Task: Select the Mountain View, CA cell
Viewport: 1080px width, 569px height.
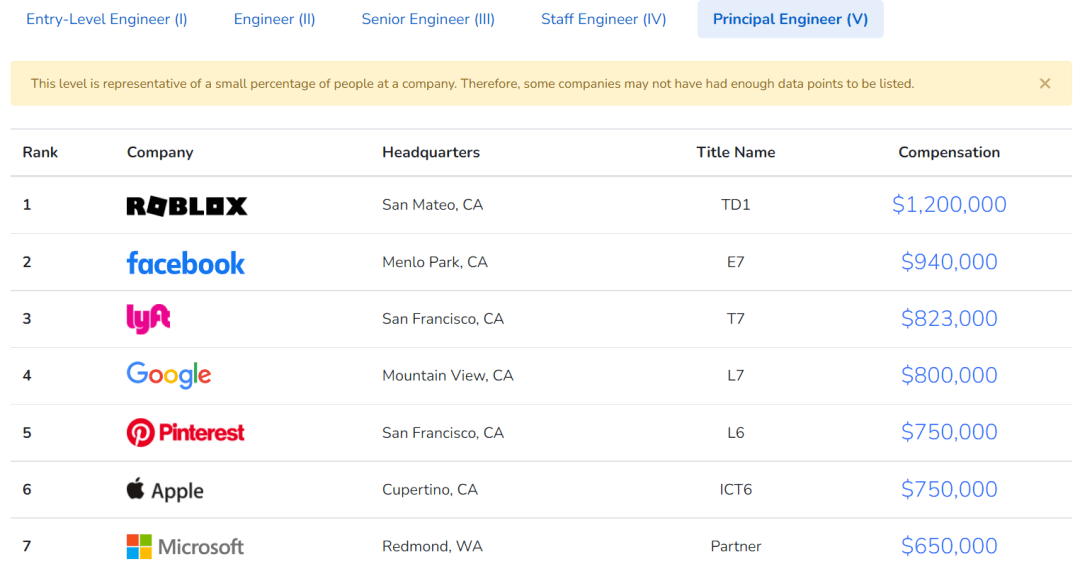Action: pos(448,375)
